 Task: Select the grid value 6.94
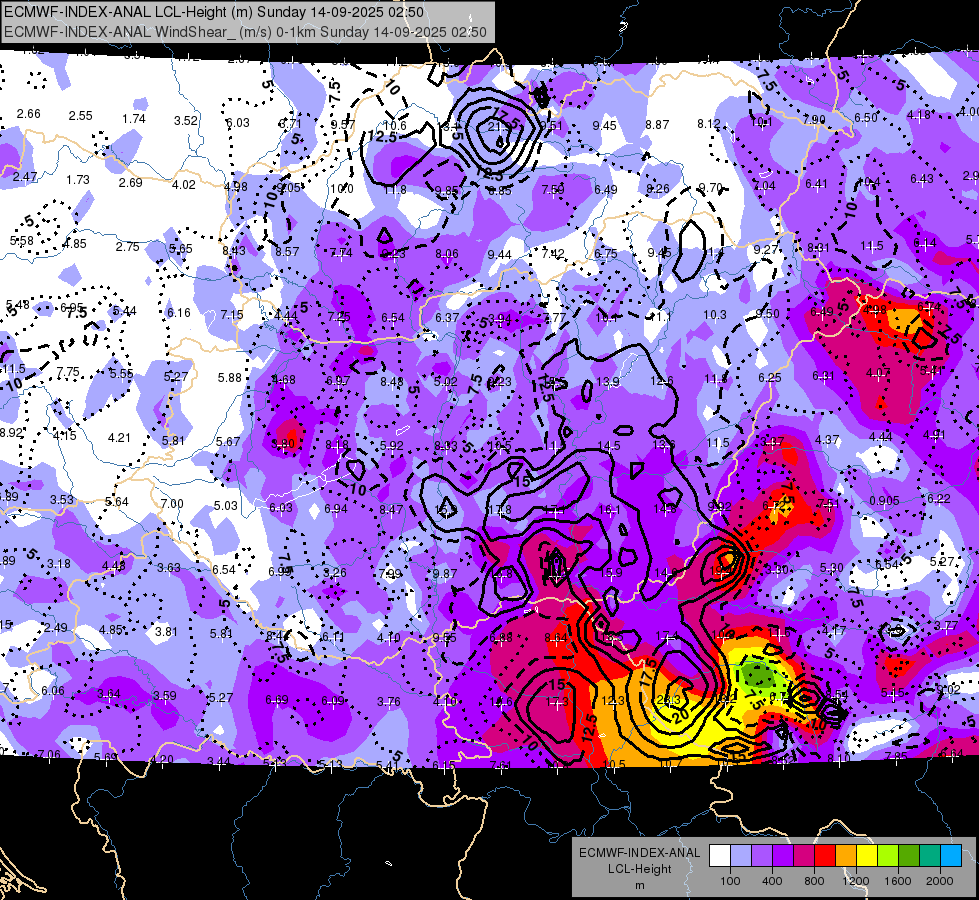tap(336, 509)
